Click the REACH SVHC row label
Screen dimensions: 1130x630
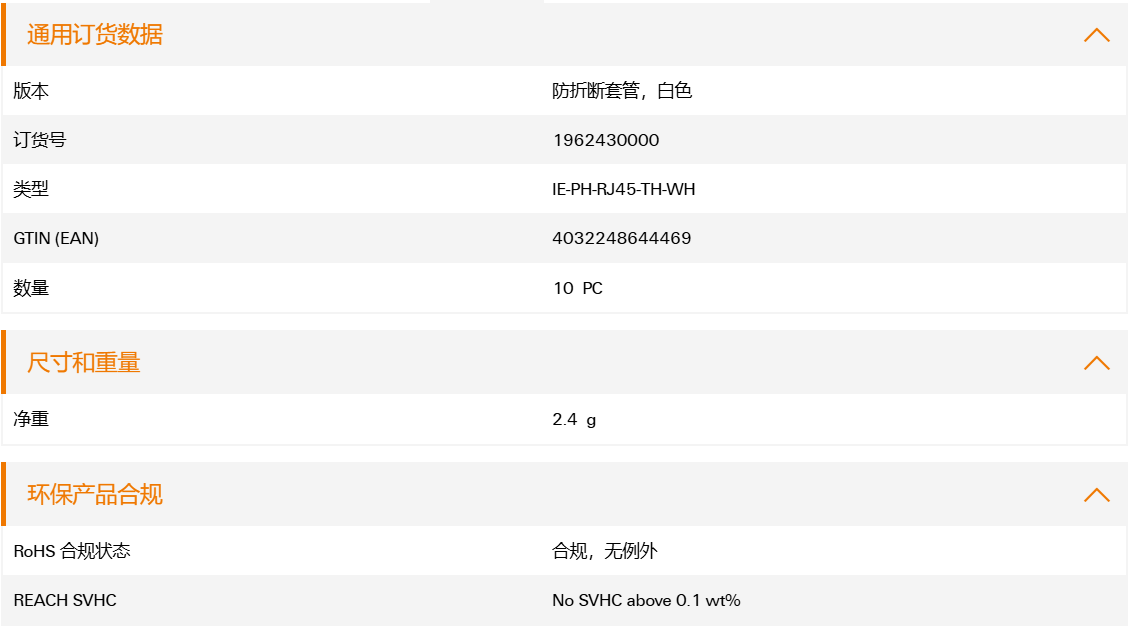65,600
